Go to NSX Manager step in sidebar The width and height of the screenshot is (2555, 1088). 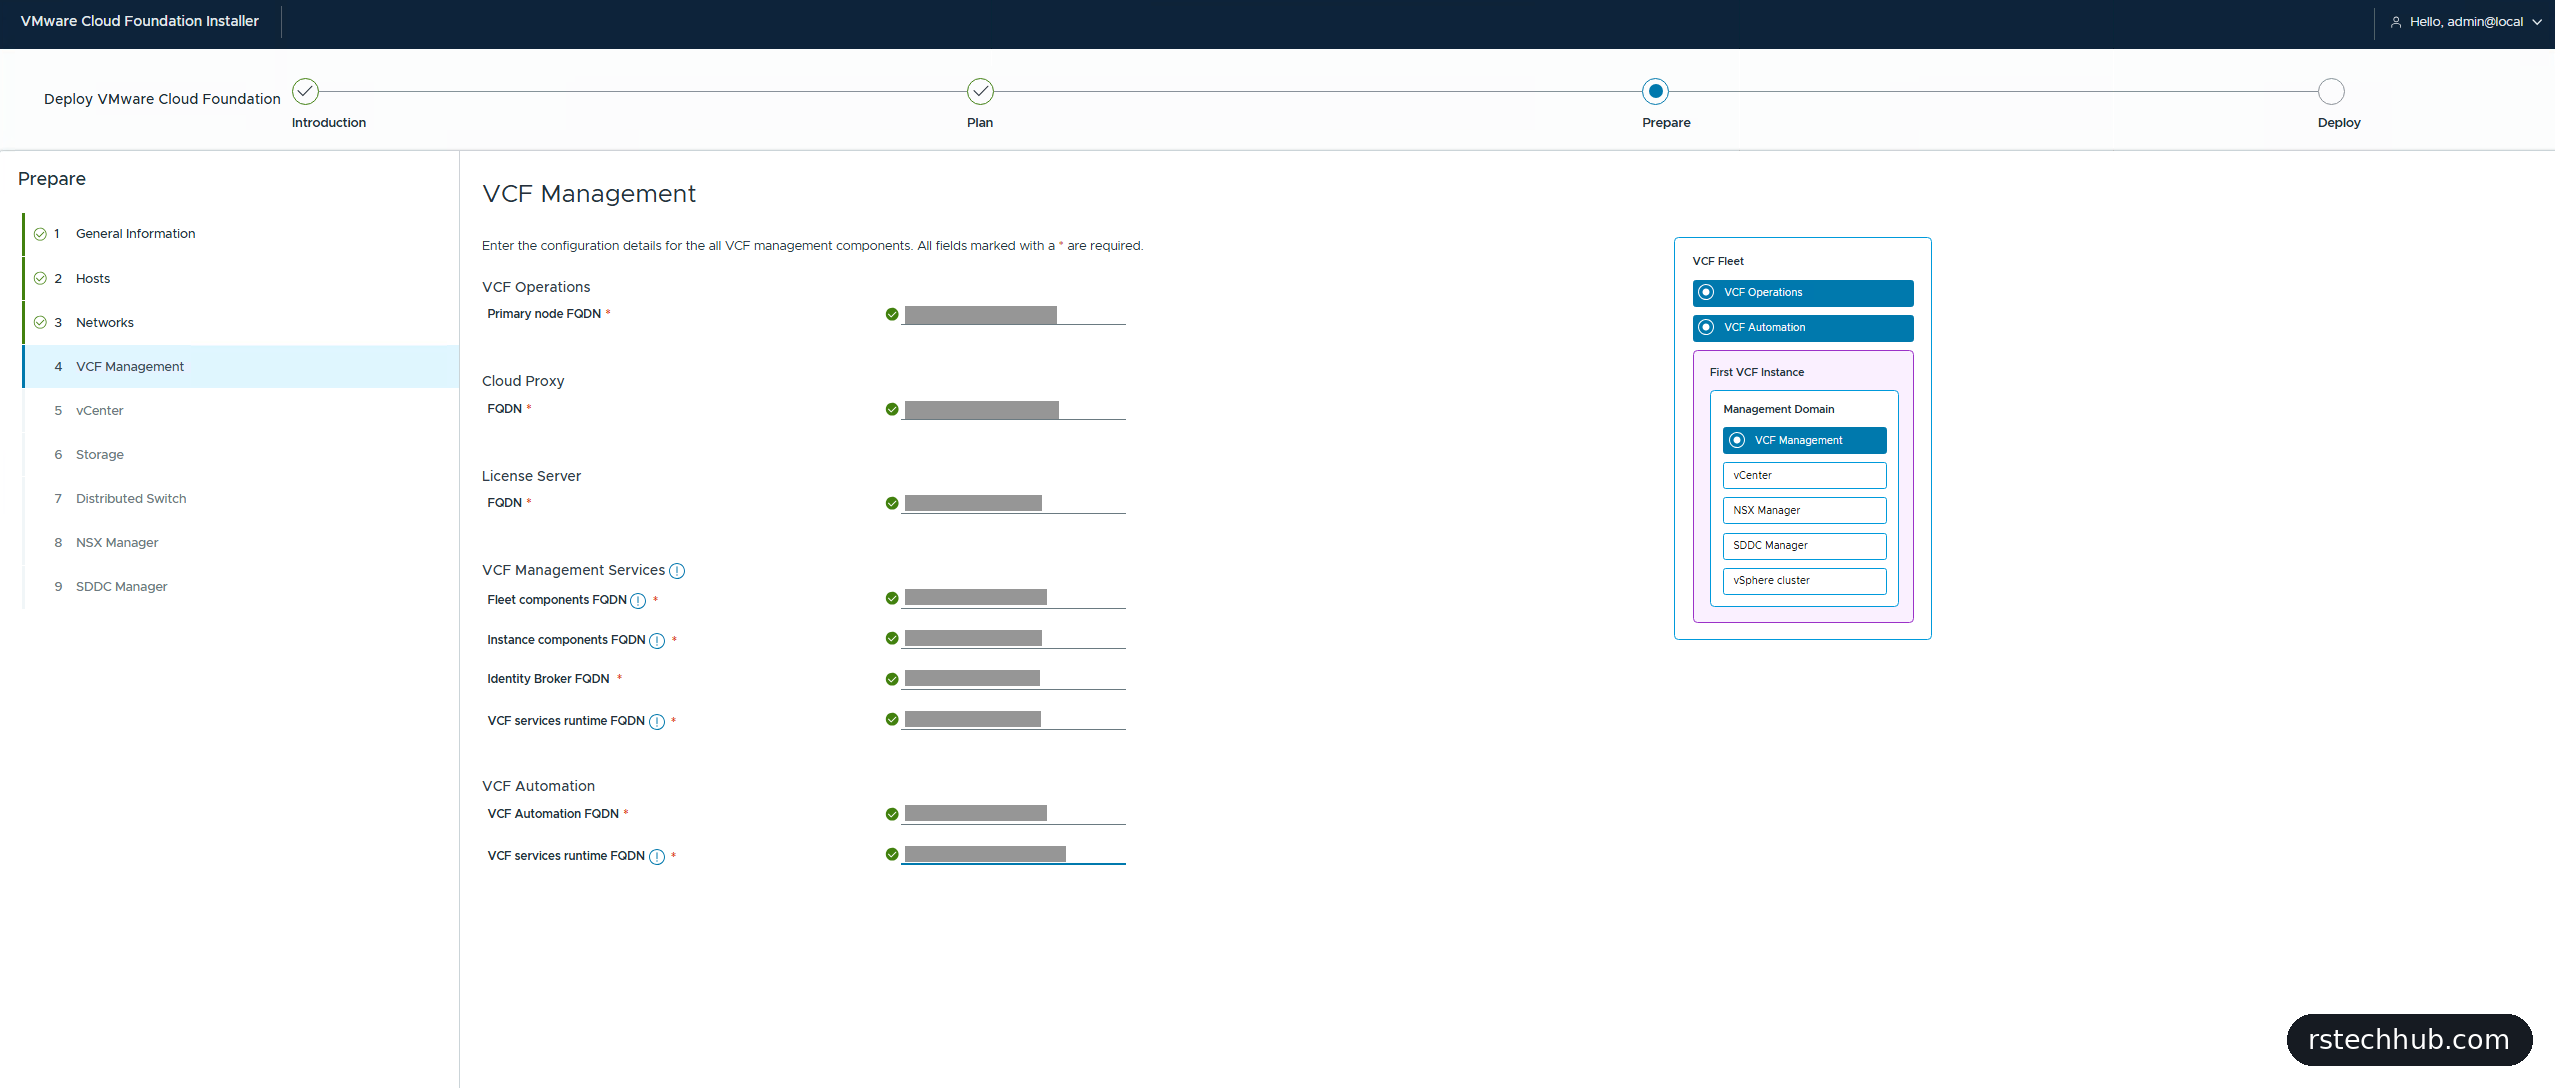241,542
